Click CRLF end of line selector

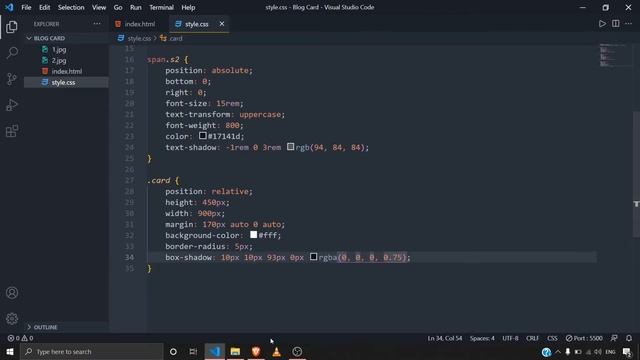[532, 338]
